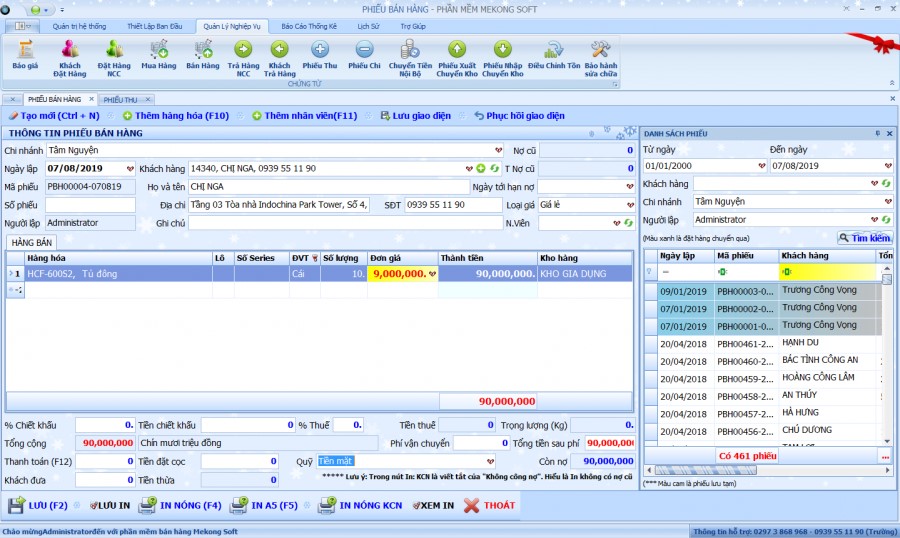Pin the Danh sách phiếu panel
The height and width of the screenshot is (538, 900).
tap(878, 133)
